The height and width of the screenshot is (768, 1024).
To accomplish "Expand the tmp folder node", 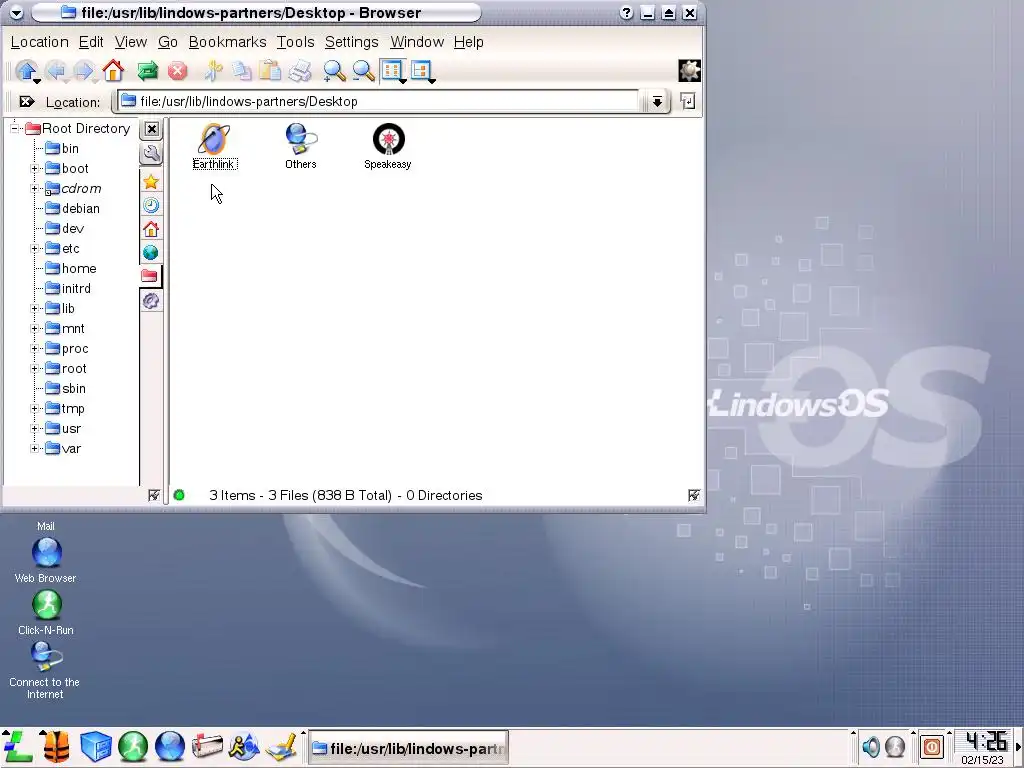I will [x=35, y=409].
